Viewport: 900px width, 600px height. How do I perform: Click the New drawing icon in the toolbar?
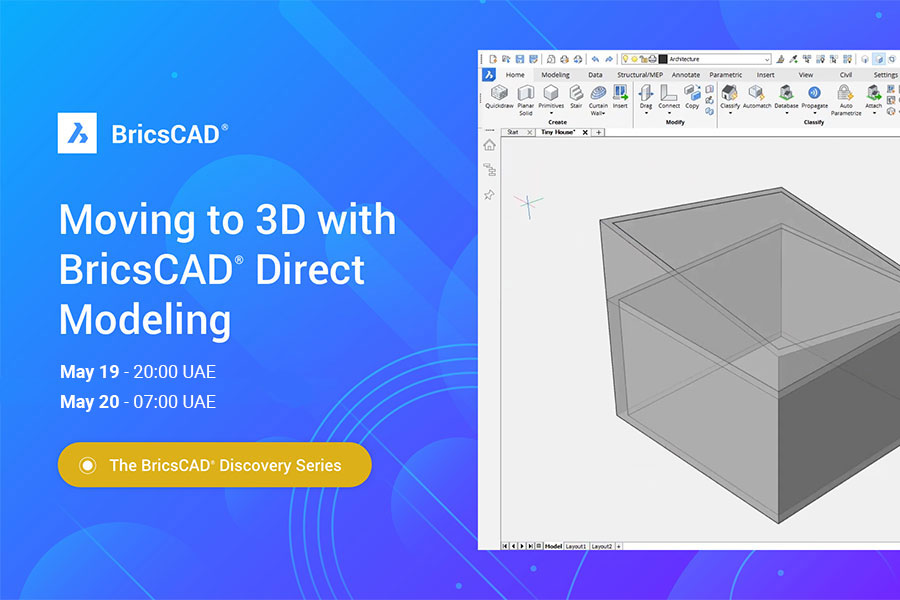tap(492, 59)
